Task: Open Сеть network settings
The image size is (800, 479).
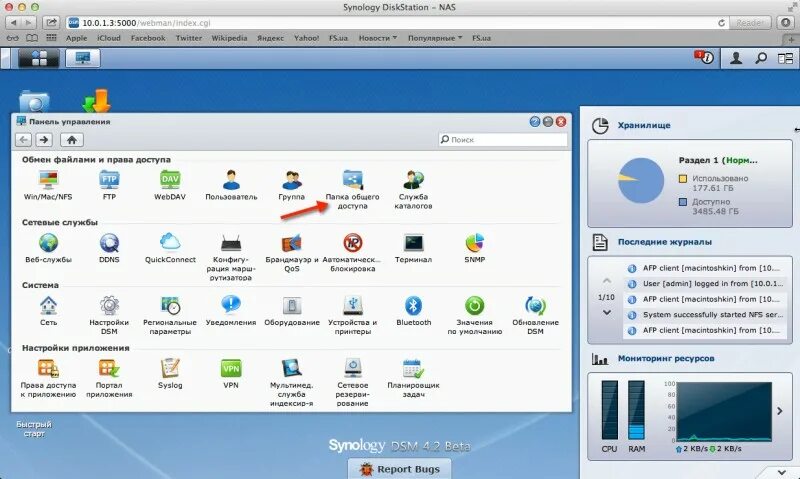Action: tap(48, 311)
